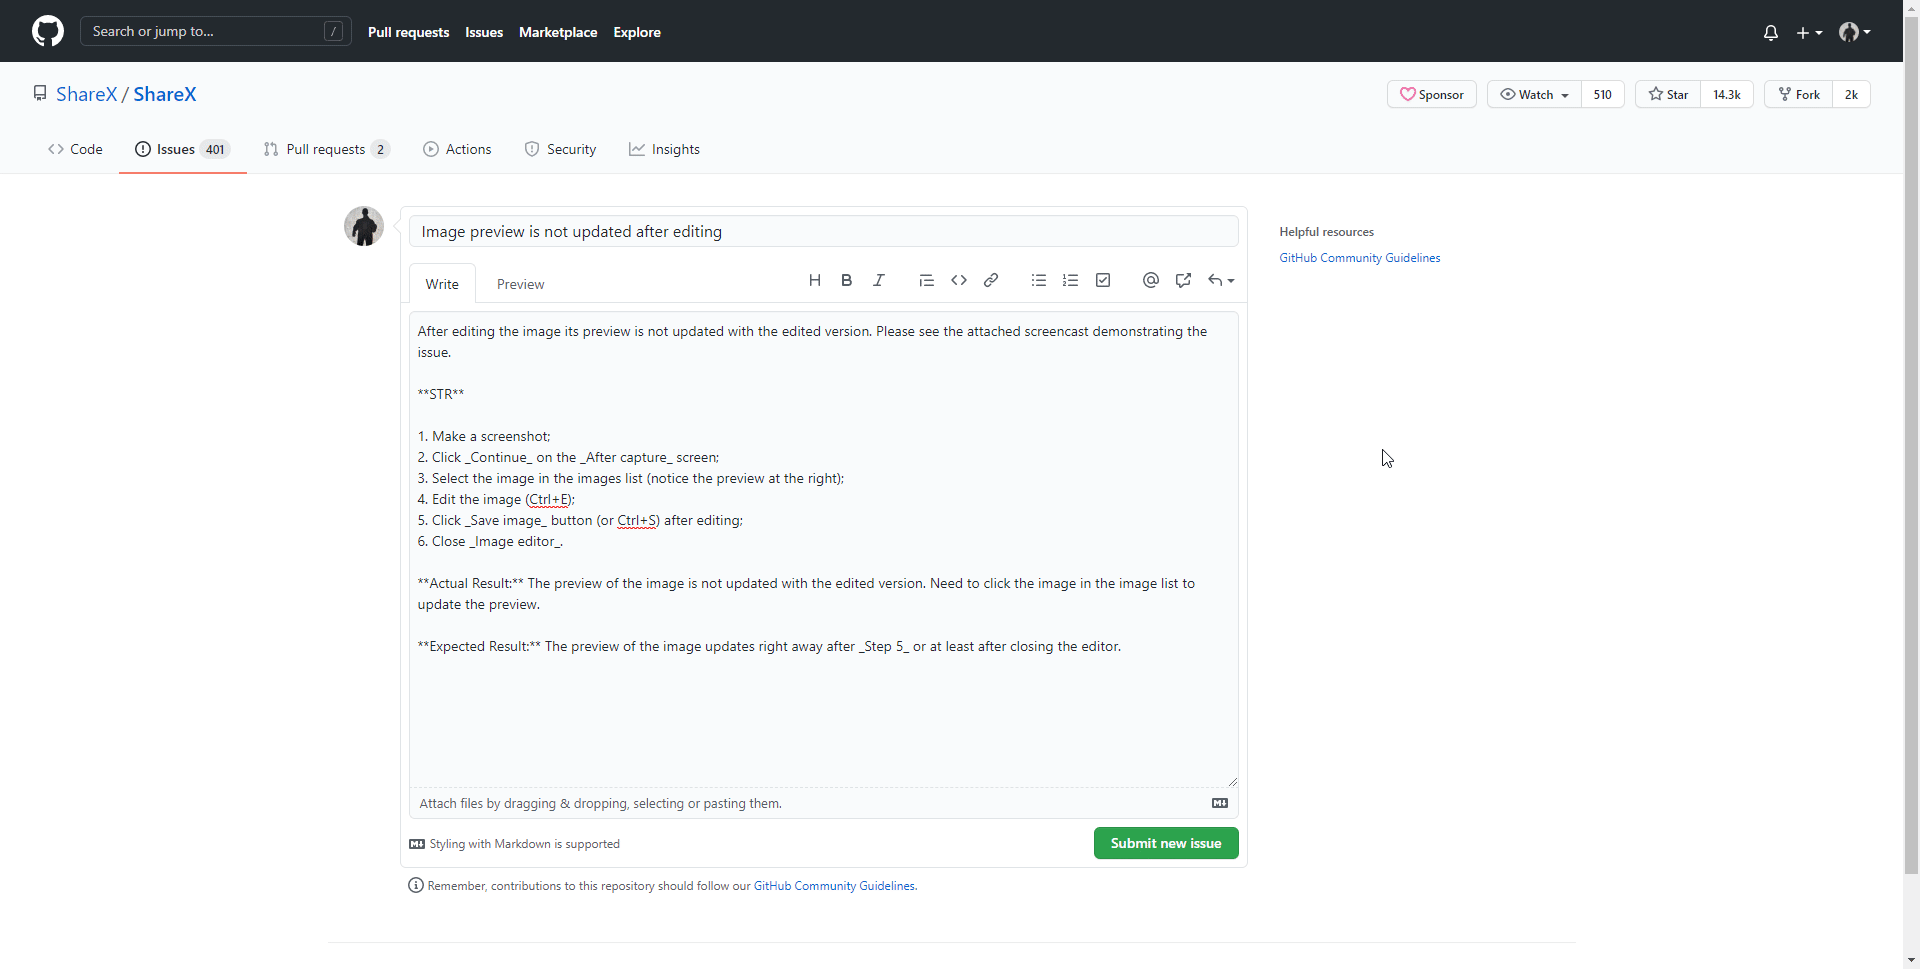This screenshot has width=1920, height=969.
Task: View the 14.3k stargazers count
Action: 1727,94
